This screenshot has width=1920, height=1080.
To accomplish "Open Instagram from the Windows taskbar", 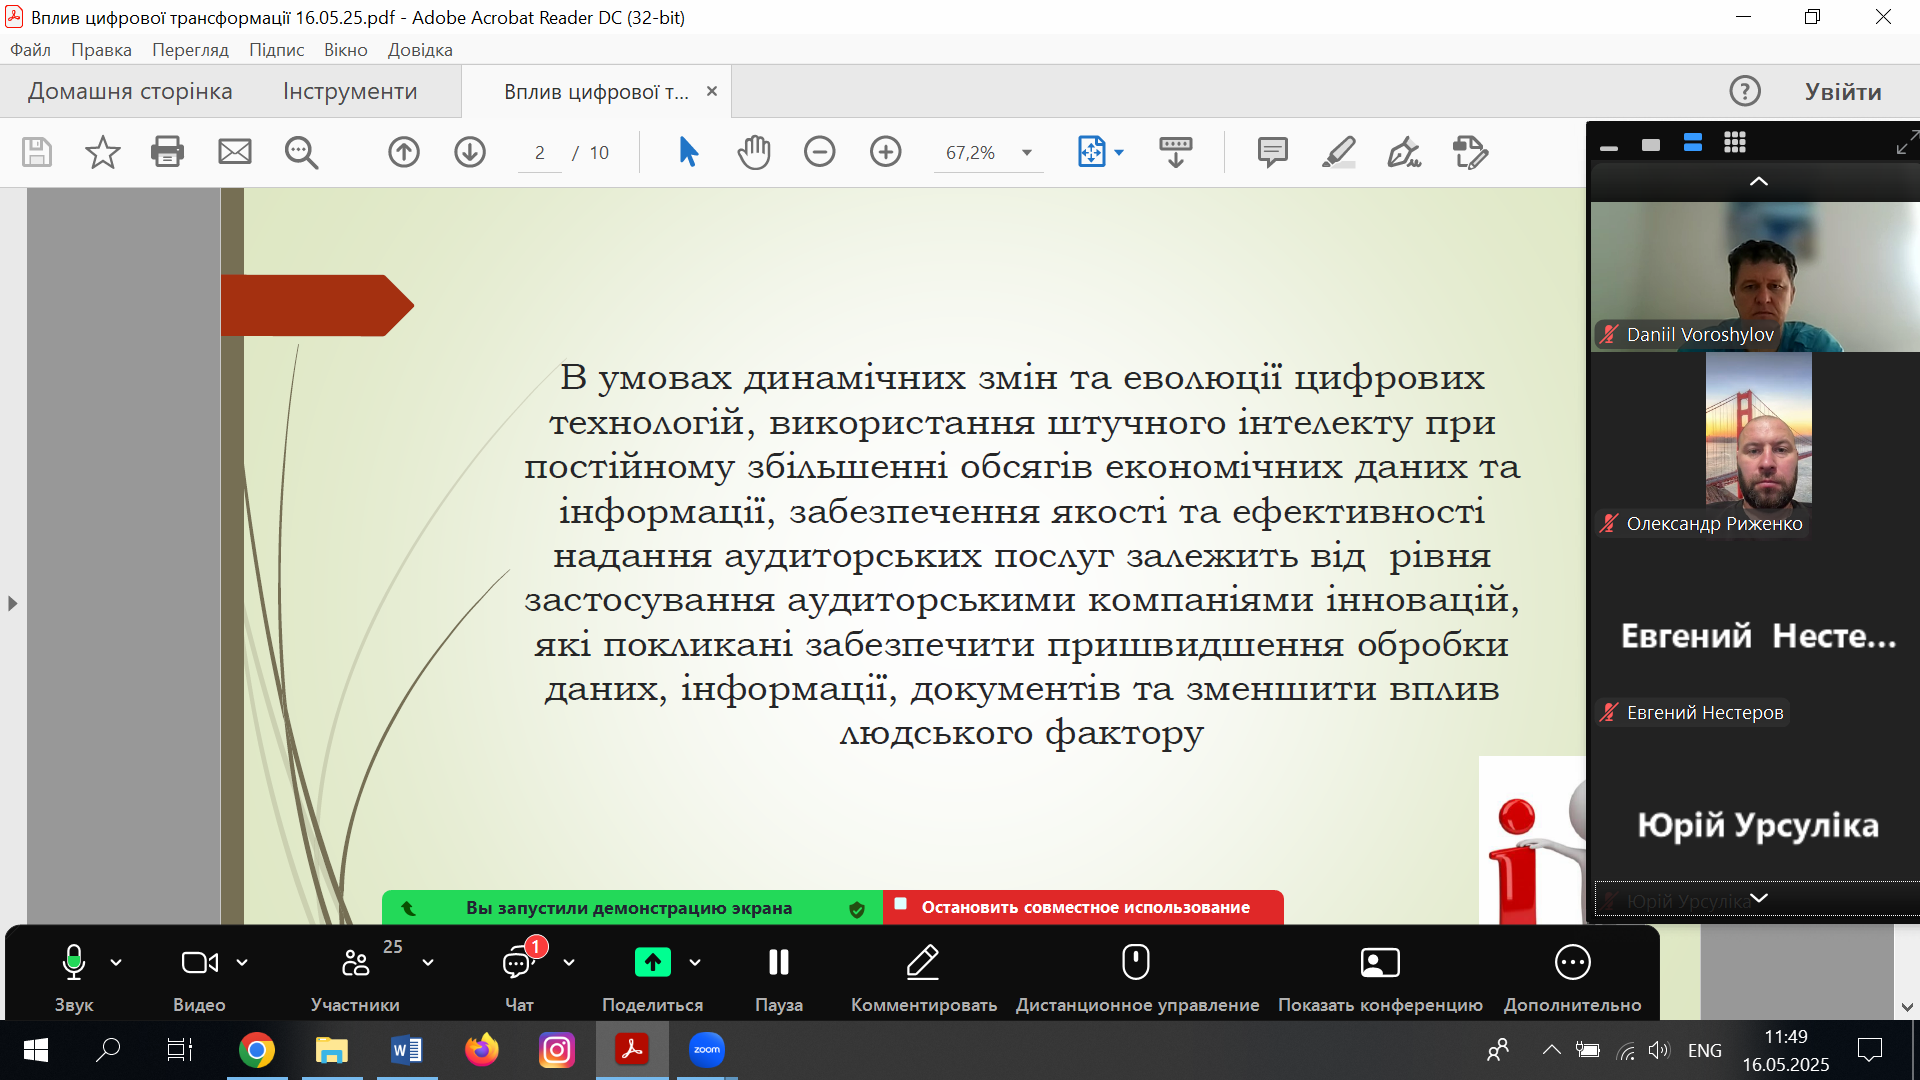I will pyautogui.click(x=557, y=1050).
